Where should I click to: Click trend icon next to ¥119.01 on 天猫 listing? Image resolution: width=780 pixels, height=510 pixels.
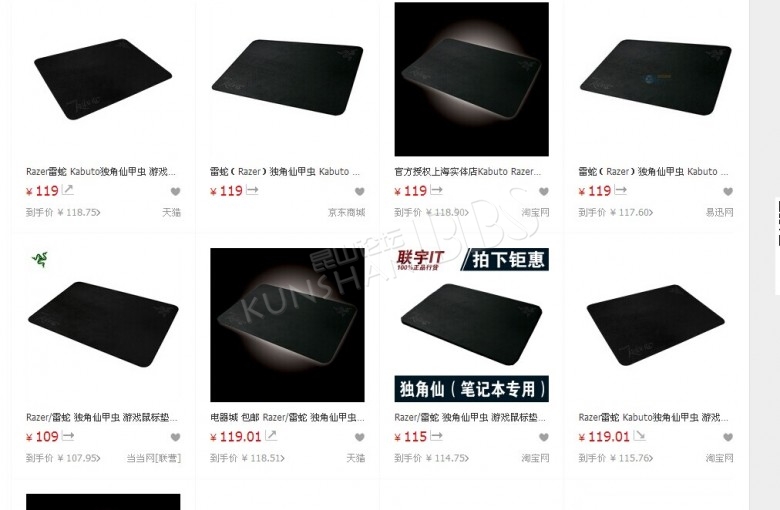pos(271,436)
